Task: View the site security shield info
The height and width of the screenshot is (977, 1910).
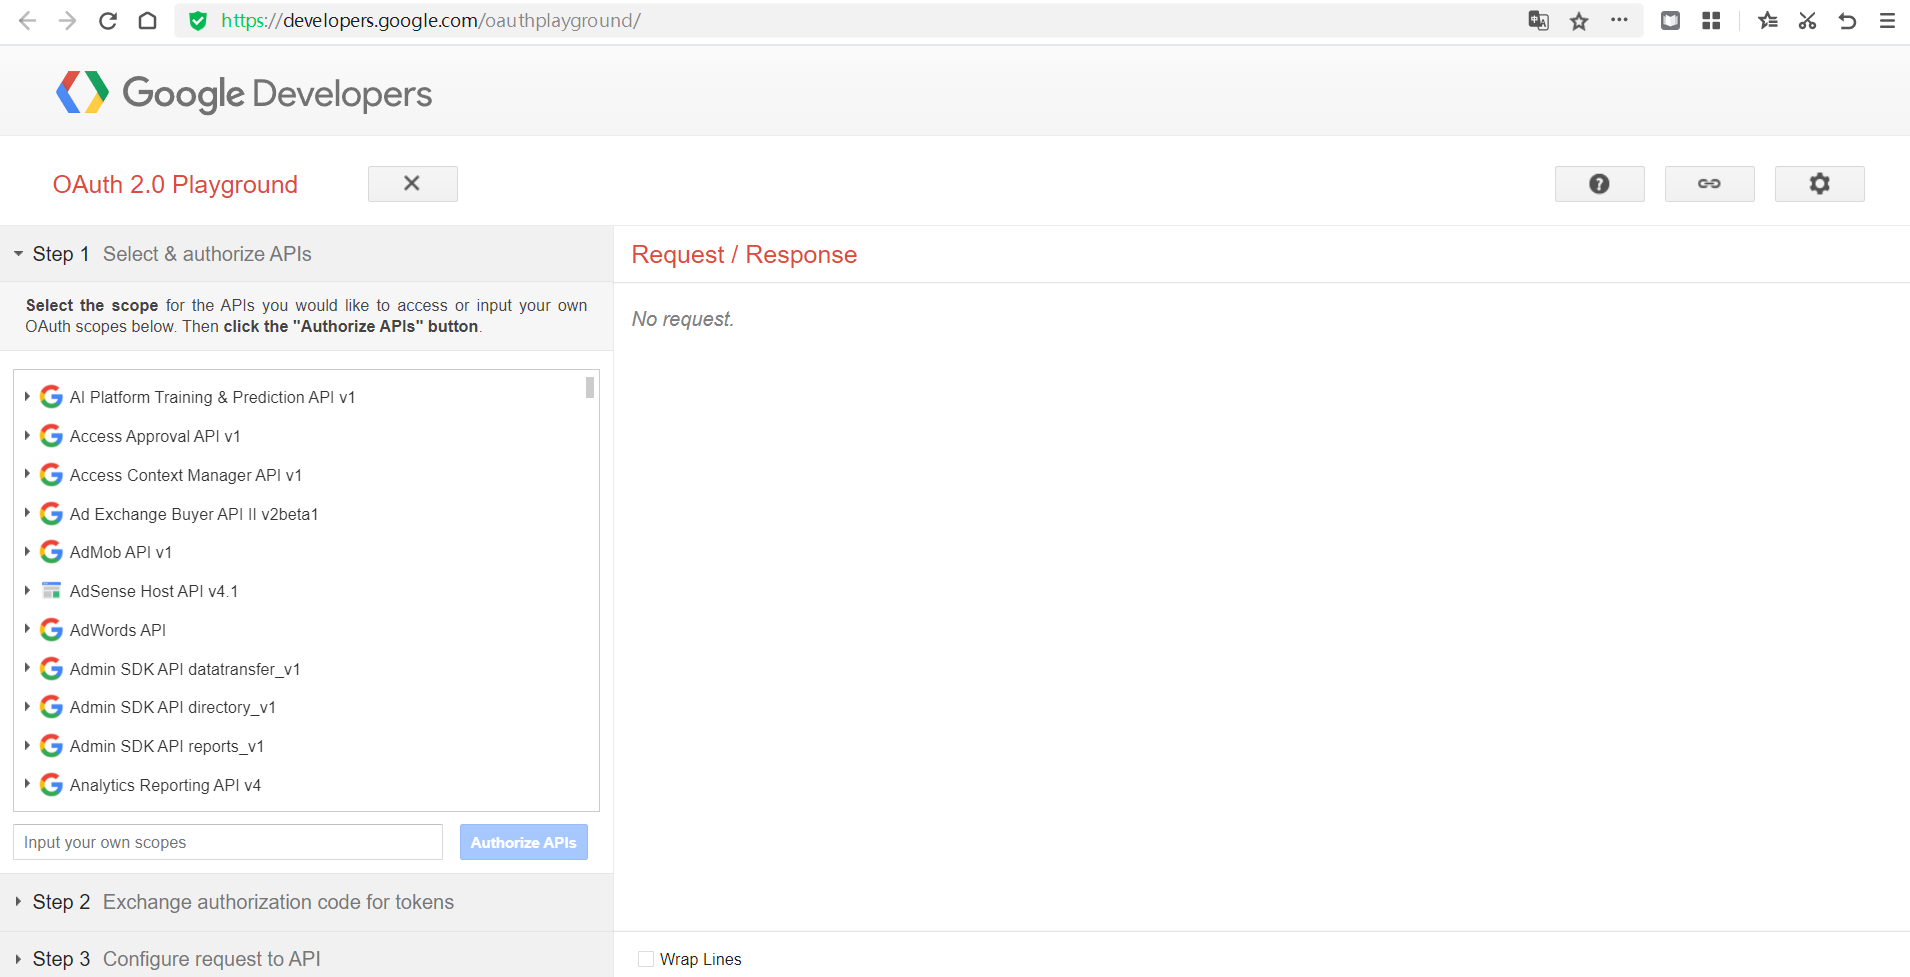Action: coord(198,20)
